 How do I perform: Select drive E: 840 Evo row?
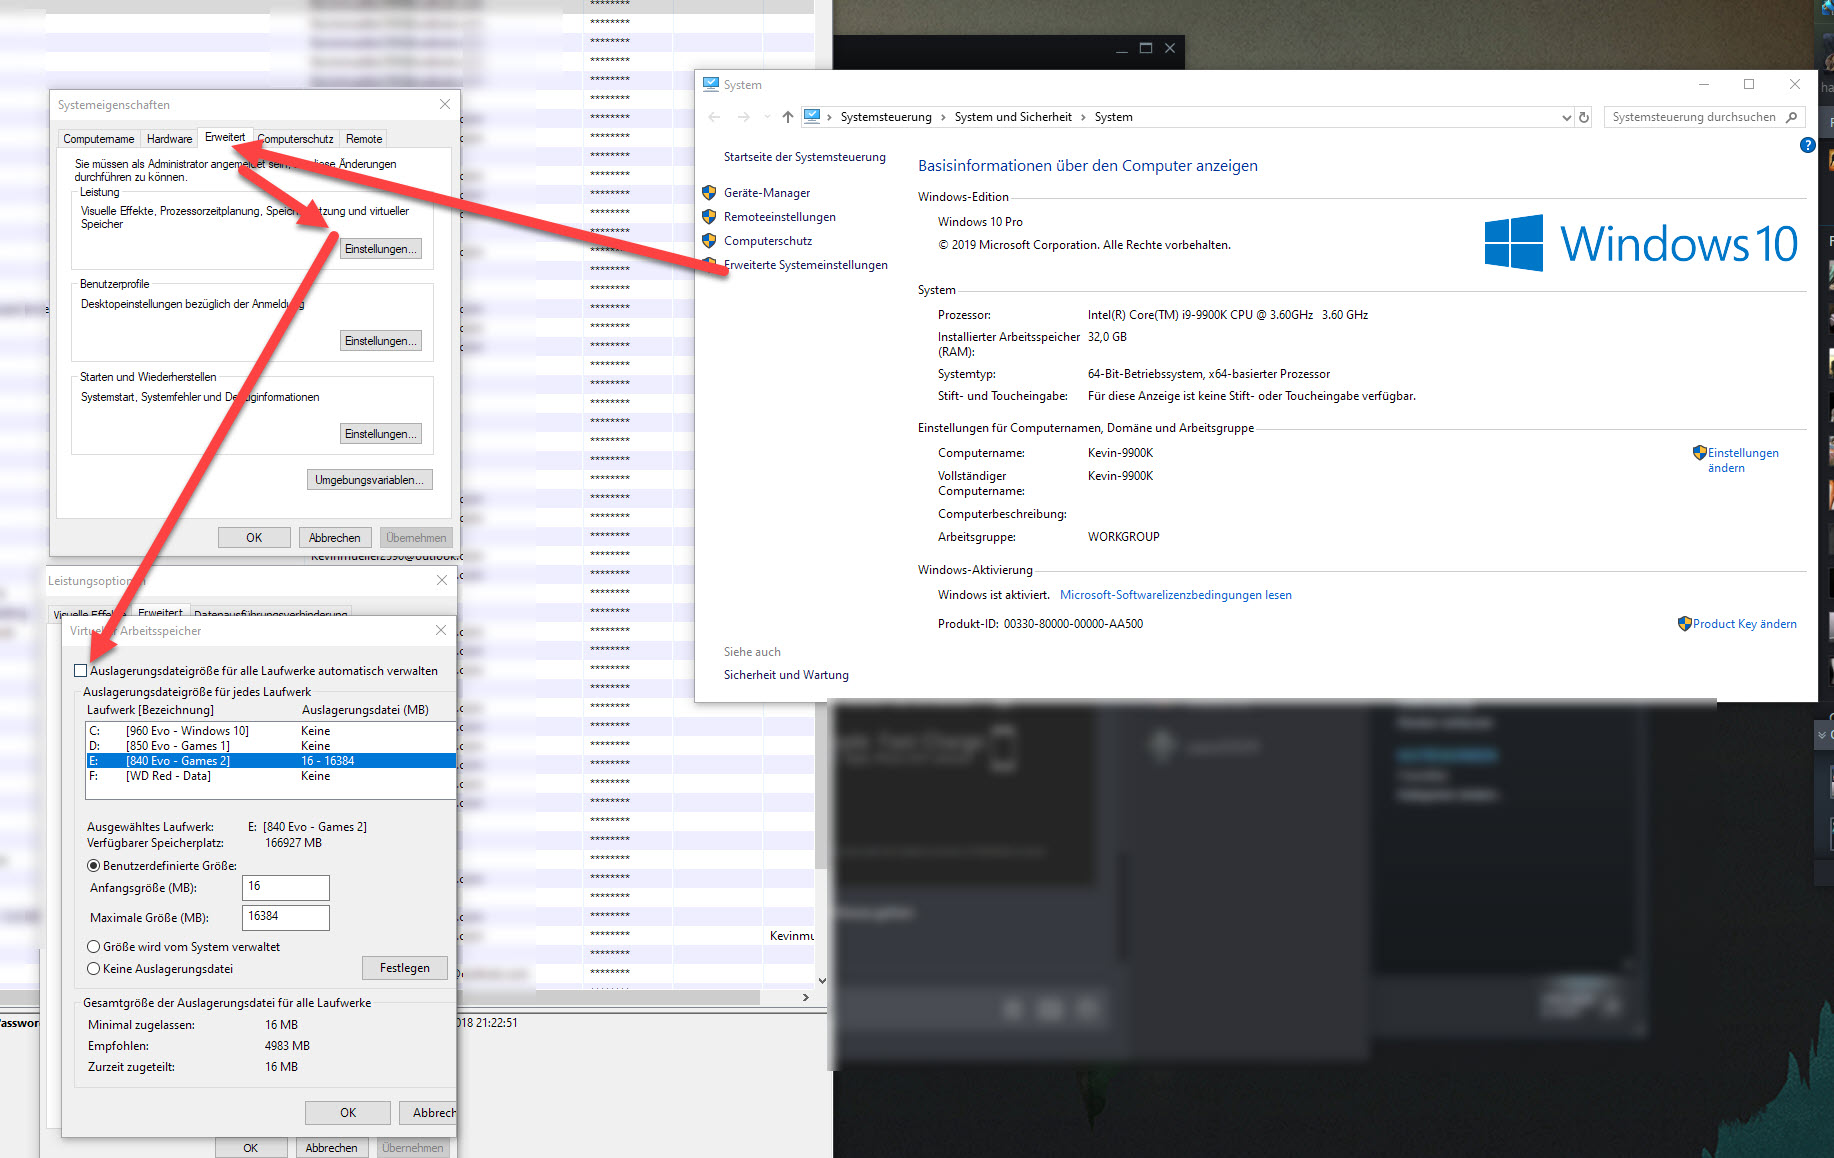(271, 761)
